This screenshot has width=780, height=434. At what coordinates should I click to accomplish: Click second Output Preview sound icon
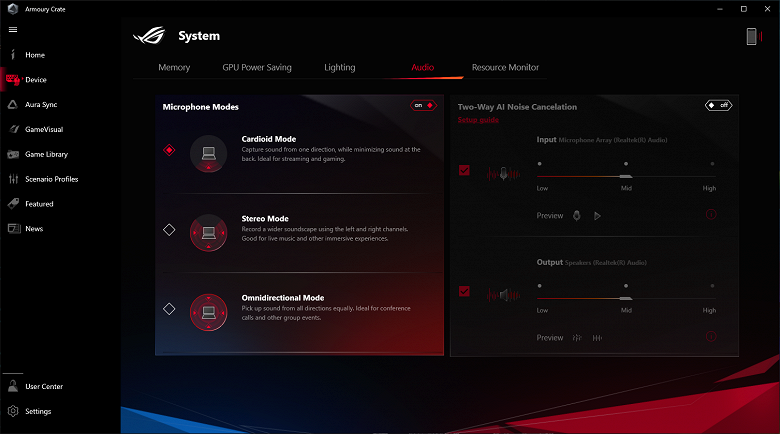pos(597,338)
